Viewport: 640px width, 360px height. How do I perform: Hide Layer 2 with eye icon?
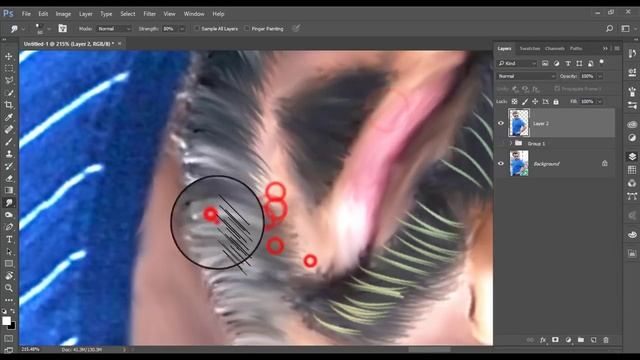pyautogui.click(x=501, y=123)
